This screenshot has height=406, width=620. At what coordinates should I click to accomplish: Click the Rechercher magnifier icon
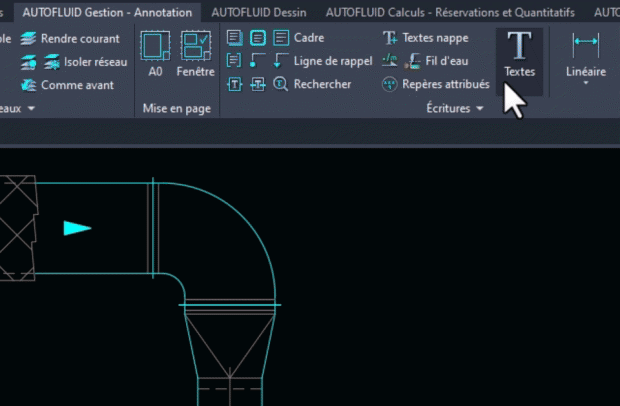point(281,84)
